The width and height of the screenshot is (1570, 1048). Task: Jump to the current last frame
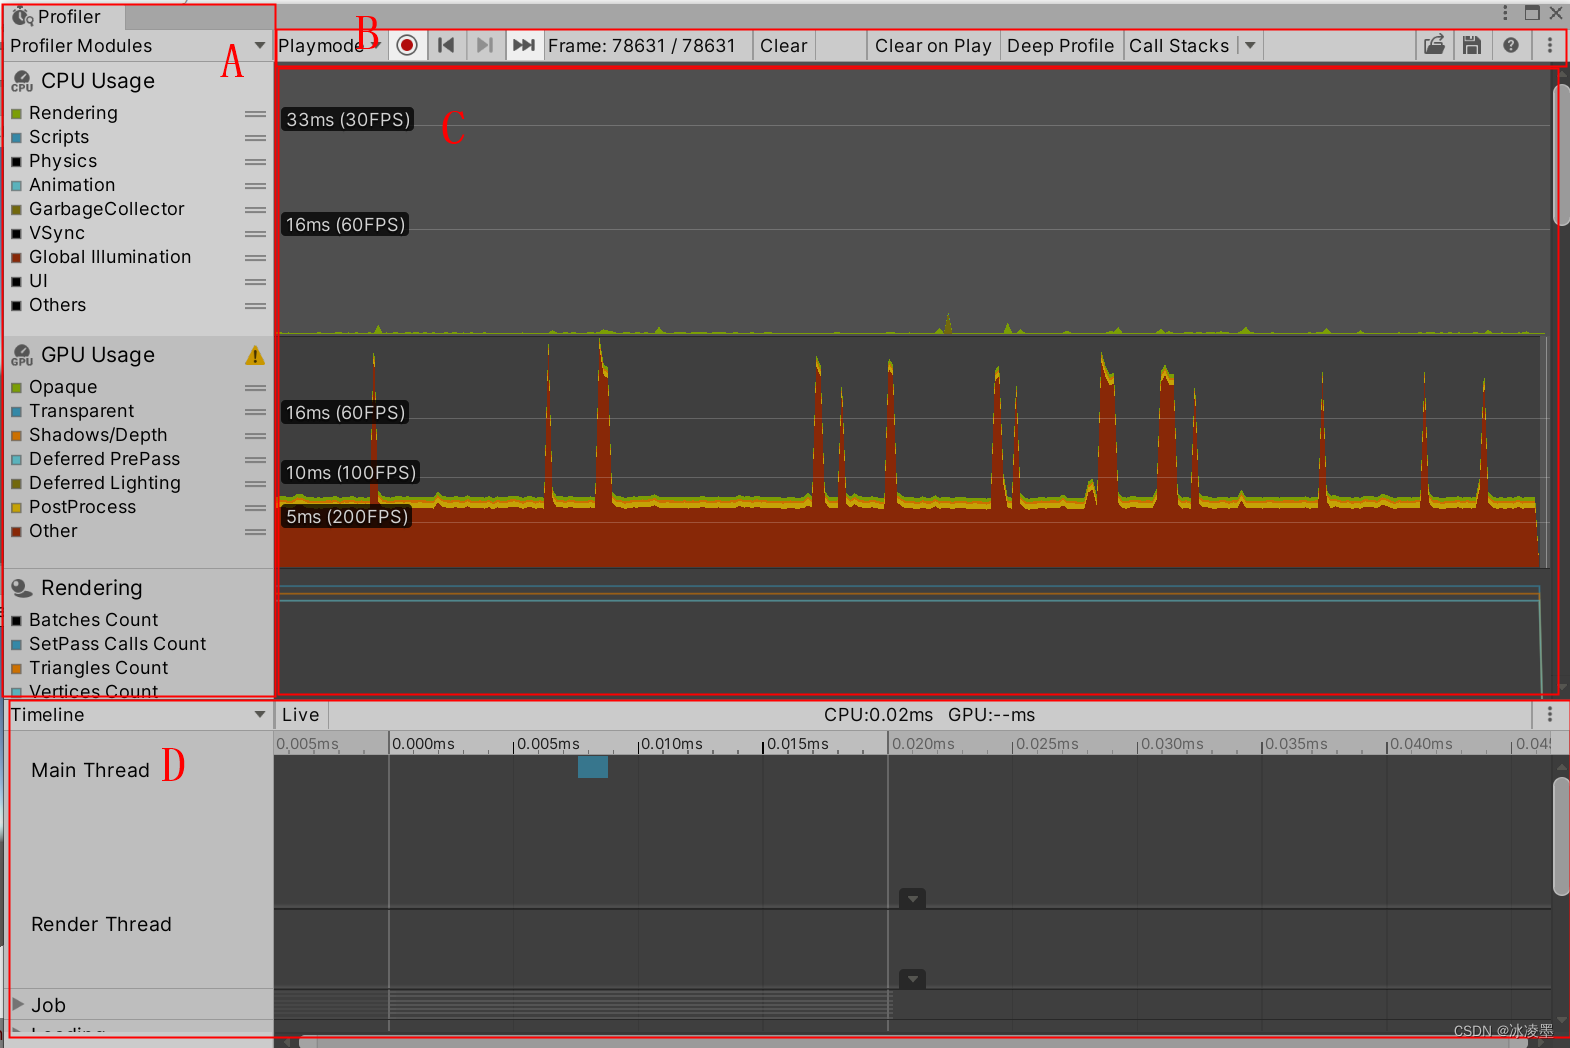point(524,46)
